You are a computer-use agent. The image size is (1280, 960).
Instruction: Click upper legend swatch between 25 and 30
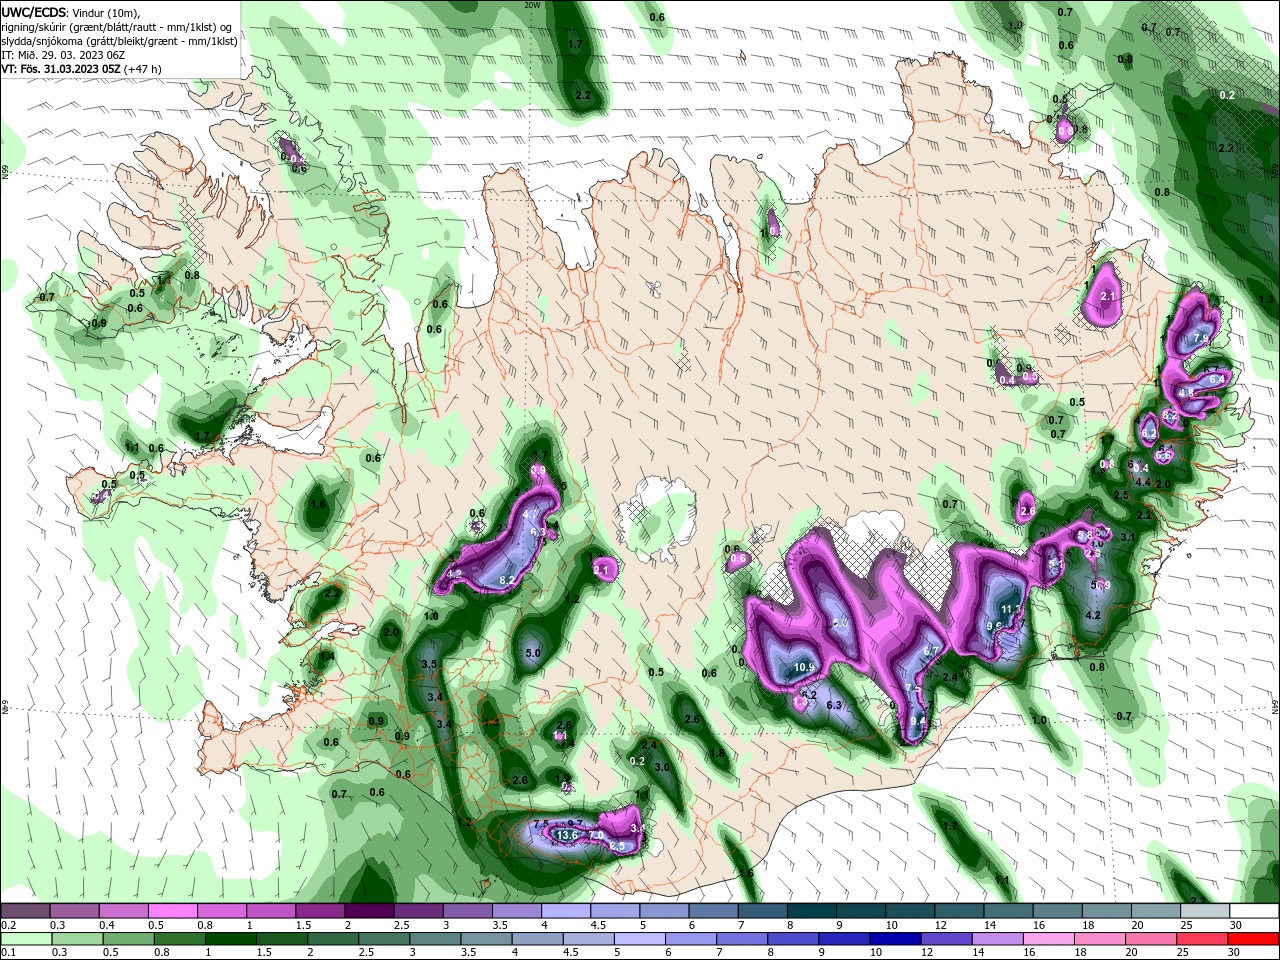(1204, 911)
